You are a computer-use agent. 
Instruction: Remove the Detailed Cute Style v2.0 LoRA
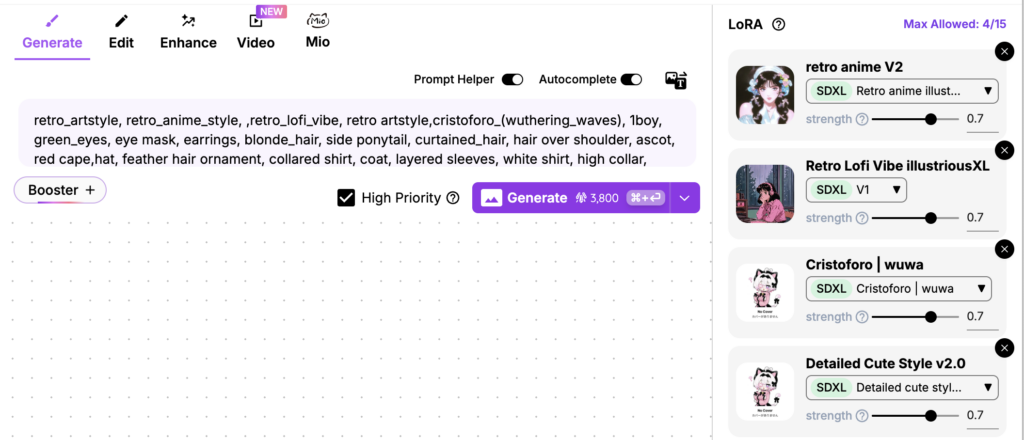point(1004,348)
